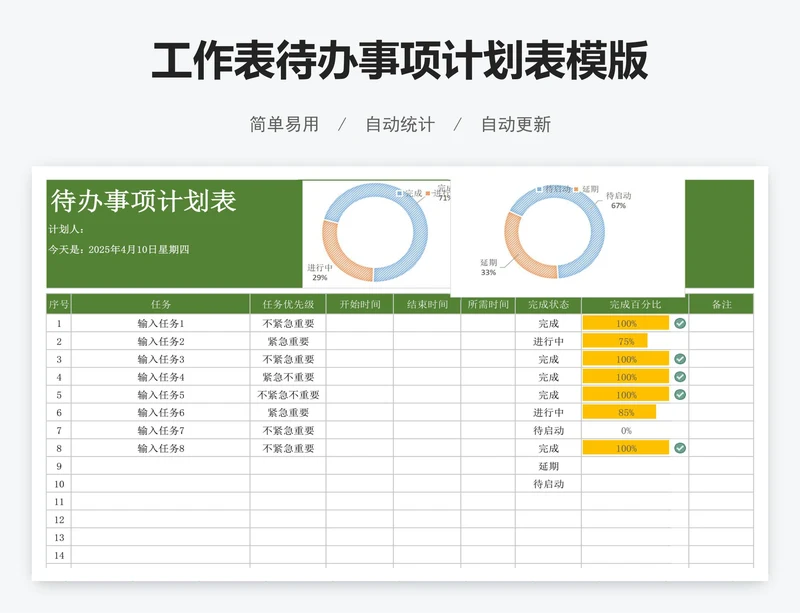Select the priority cell 紧急重要 for 输入任务6
This screenshot has width=800, height=613.
288,412
